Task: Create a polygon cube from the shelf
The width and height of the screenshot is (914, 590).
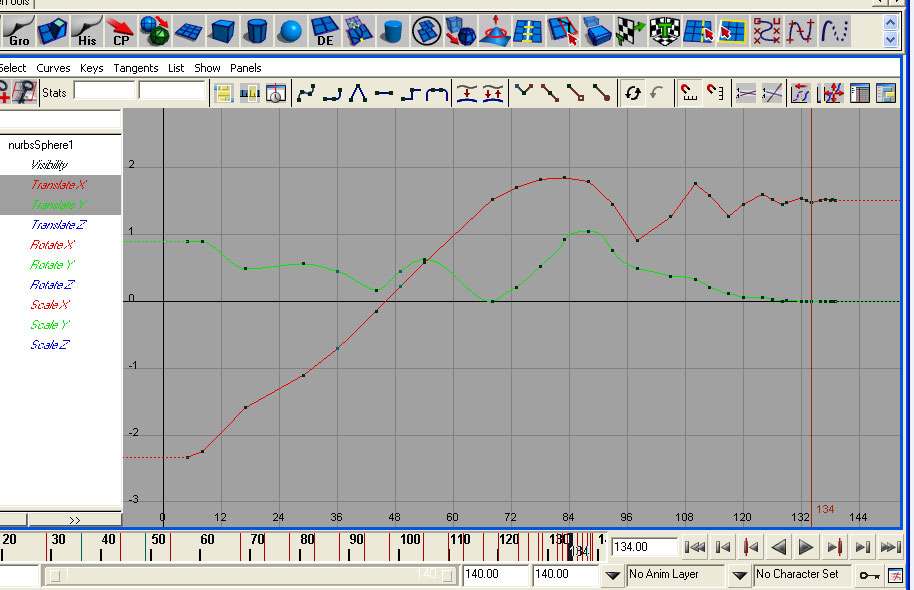Action: (x=222, y=31)
